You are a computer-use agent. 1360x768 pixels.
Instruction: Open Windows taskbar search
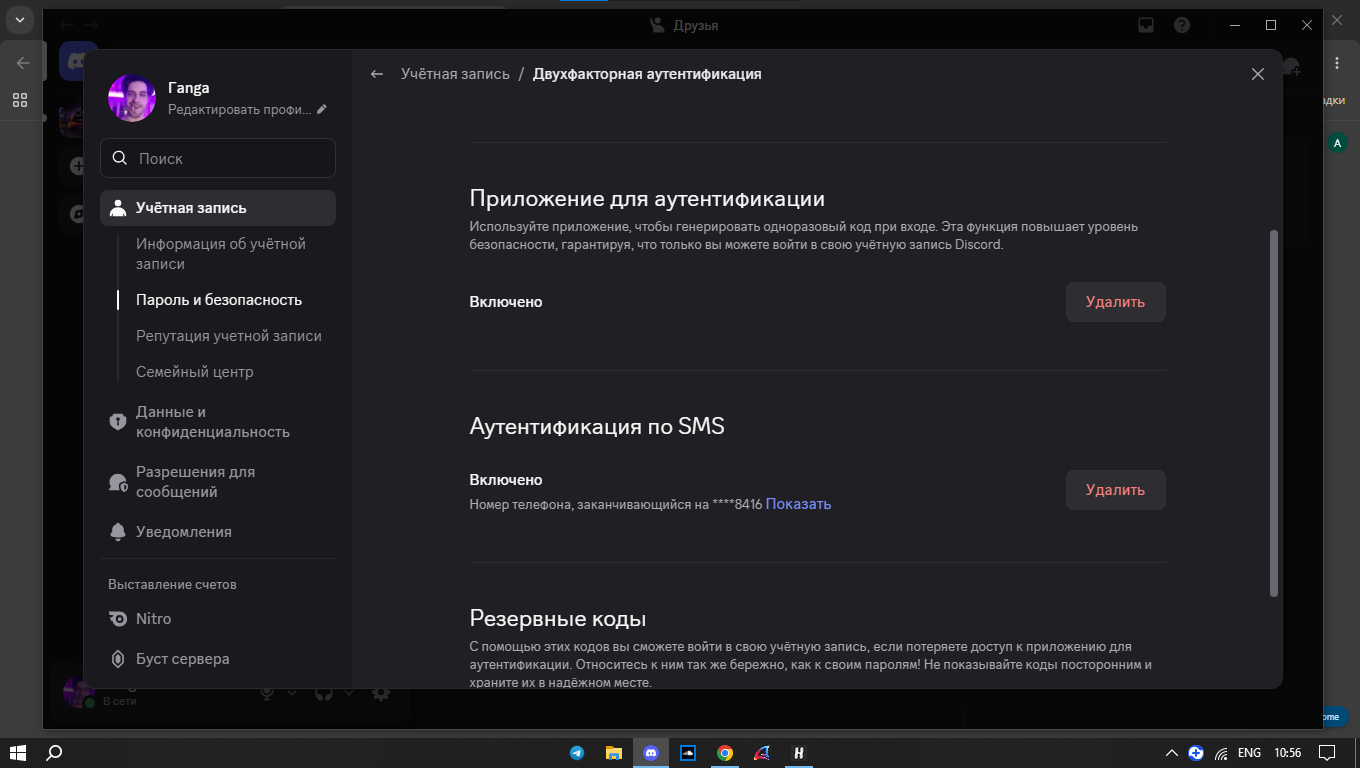point(55,753)
